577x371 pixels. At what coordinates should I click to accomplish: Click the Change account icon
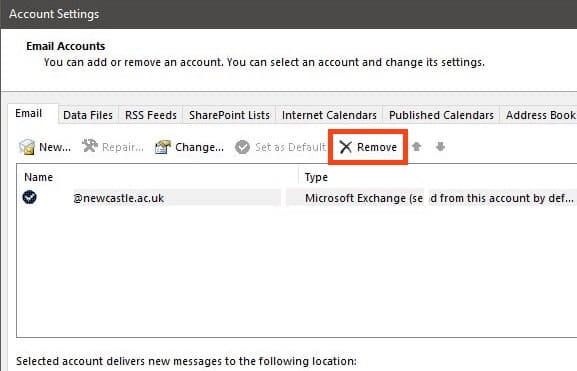coord(162,147)
